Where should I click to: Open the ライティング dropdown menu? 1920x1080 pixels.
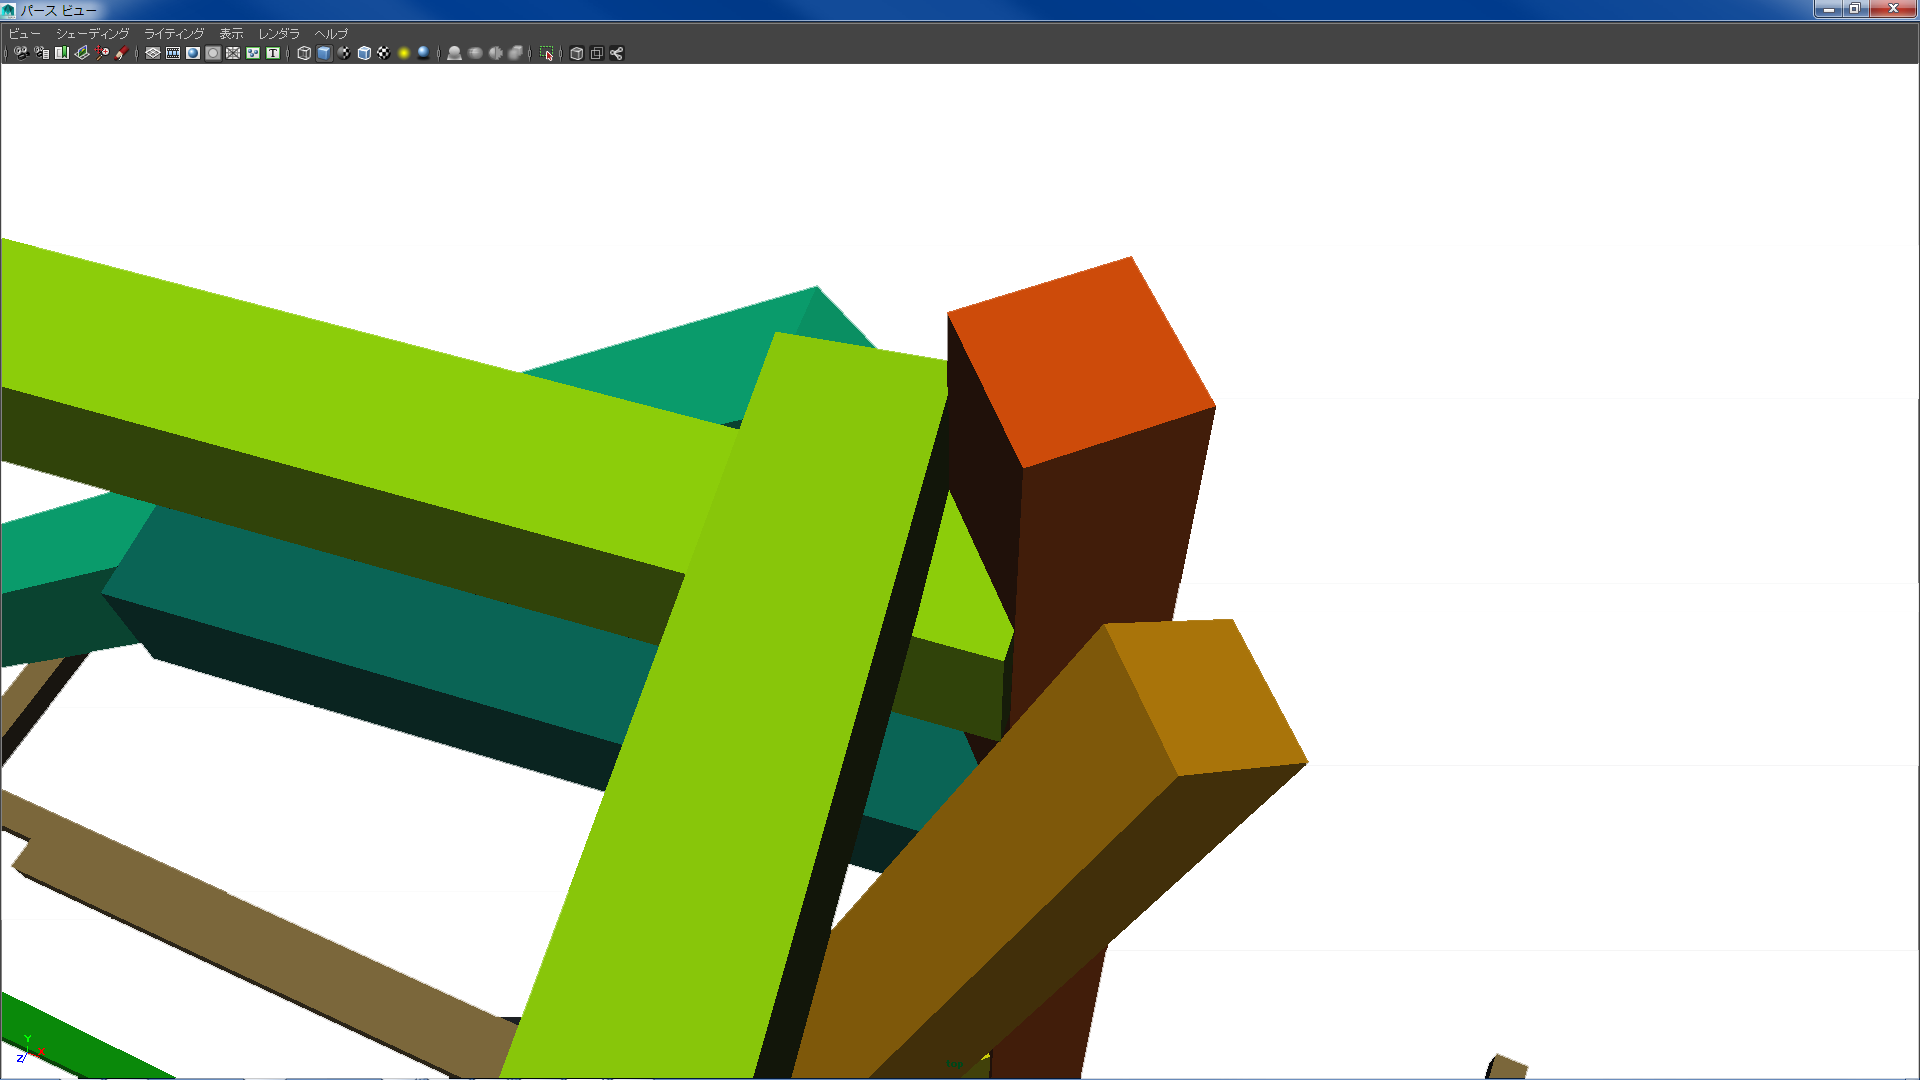(x=174, y=33)
